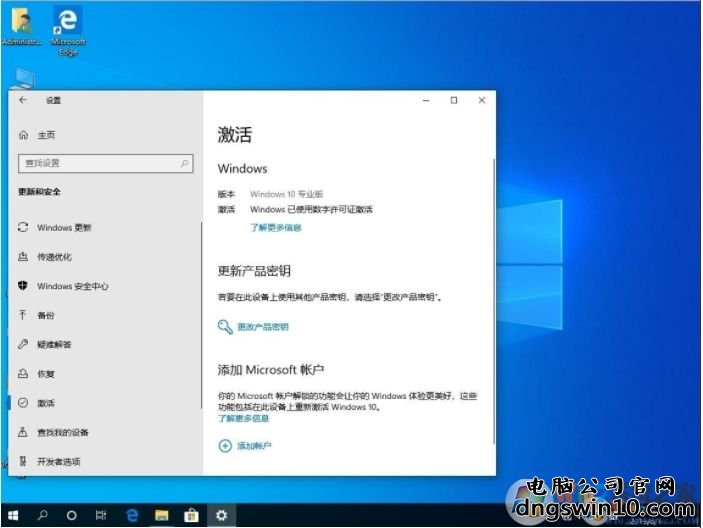Click the 添加 Microsoft 帐户 heading
This screenshot has width=703, height=528.
(271, 370)
